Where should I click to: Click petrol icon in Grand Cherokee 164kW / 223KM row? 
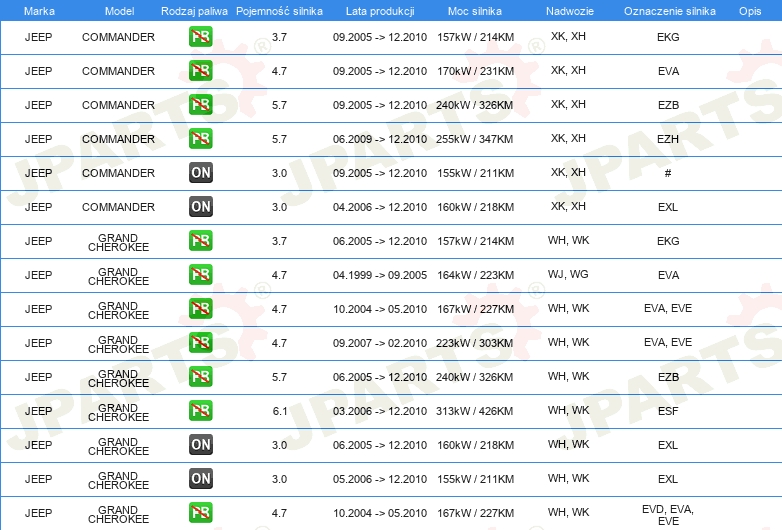click(200, 274)
